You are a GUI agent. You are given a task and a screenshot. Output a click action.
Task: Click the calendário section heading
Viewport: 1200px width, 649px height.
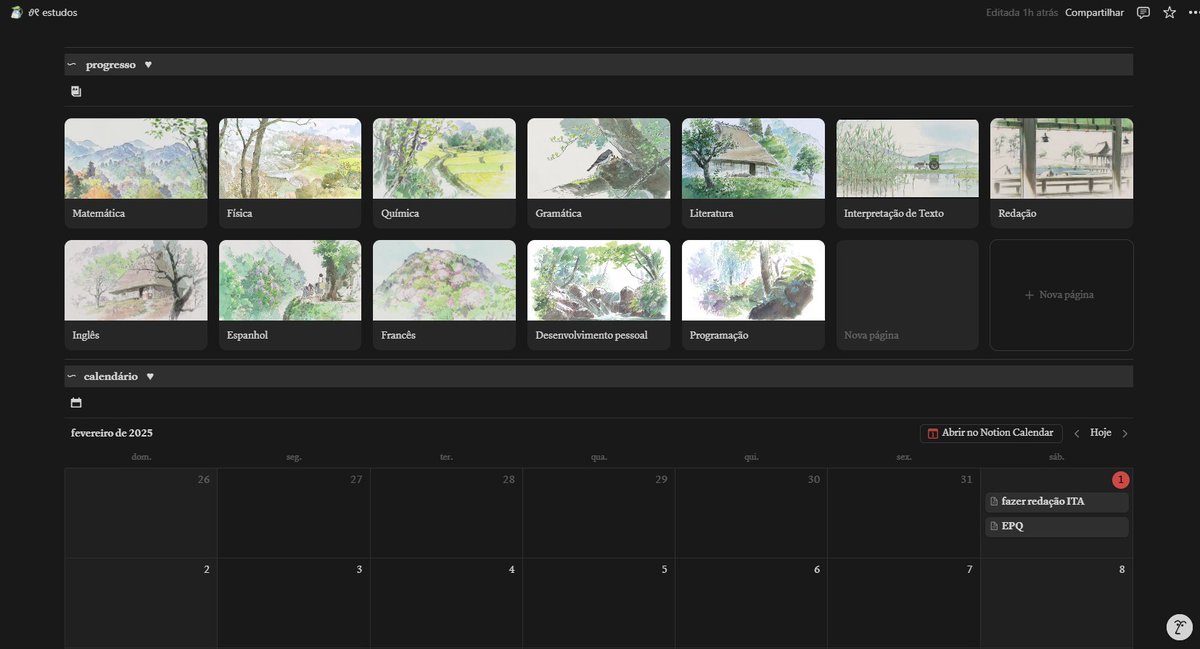click(x=111, y=377)
